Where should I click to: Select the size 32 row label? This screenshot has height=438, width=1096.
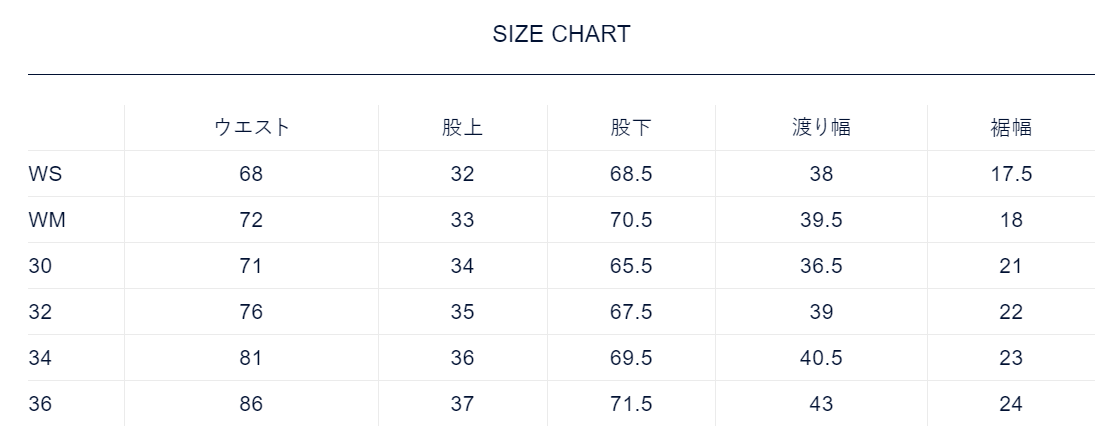pos(40,312)
